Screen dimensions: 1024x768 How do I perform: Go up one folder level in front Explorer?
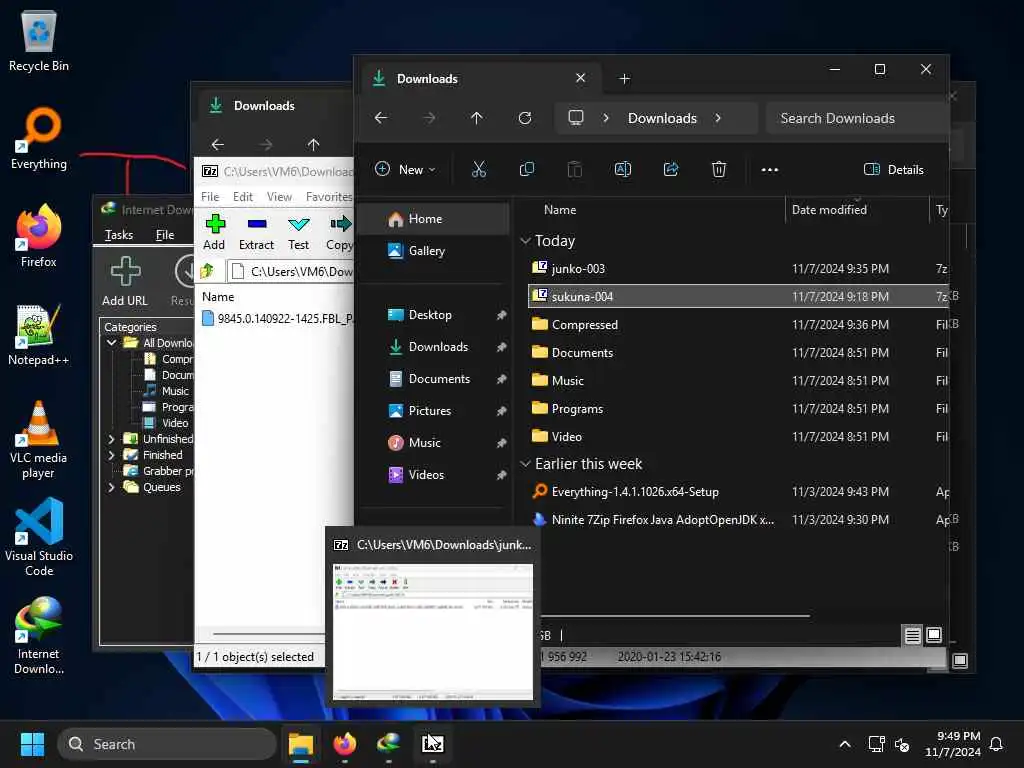(477, 118)
